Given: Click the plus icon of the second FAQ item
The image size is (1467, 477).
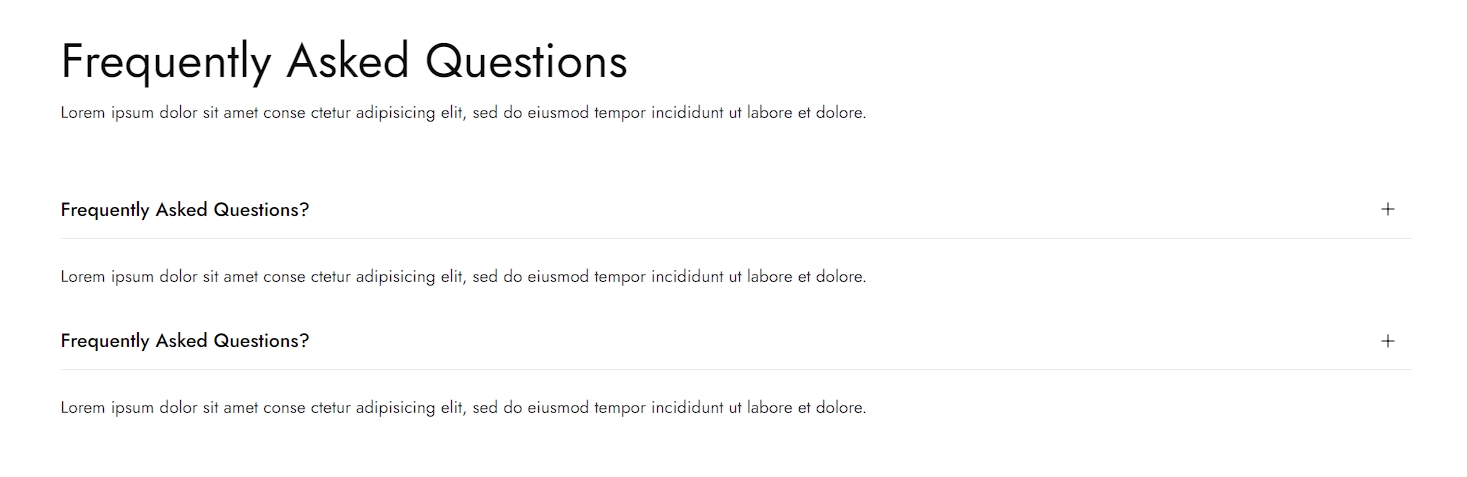Looking at the screenshot, I should (x=1387, y=341).
